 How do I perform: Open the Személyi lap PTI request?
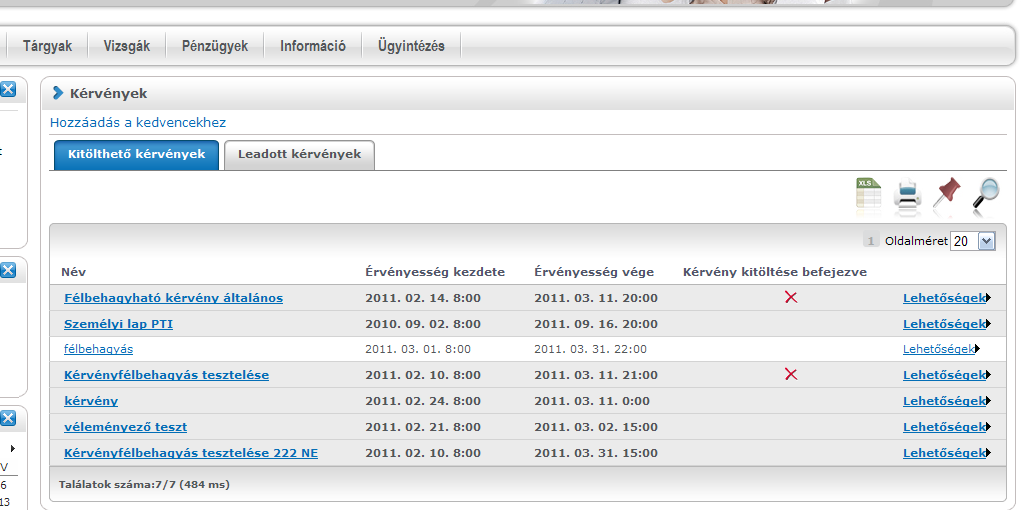[x=119, y=324]
